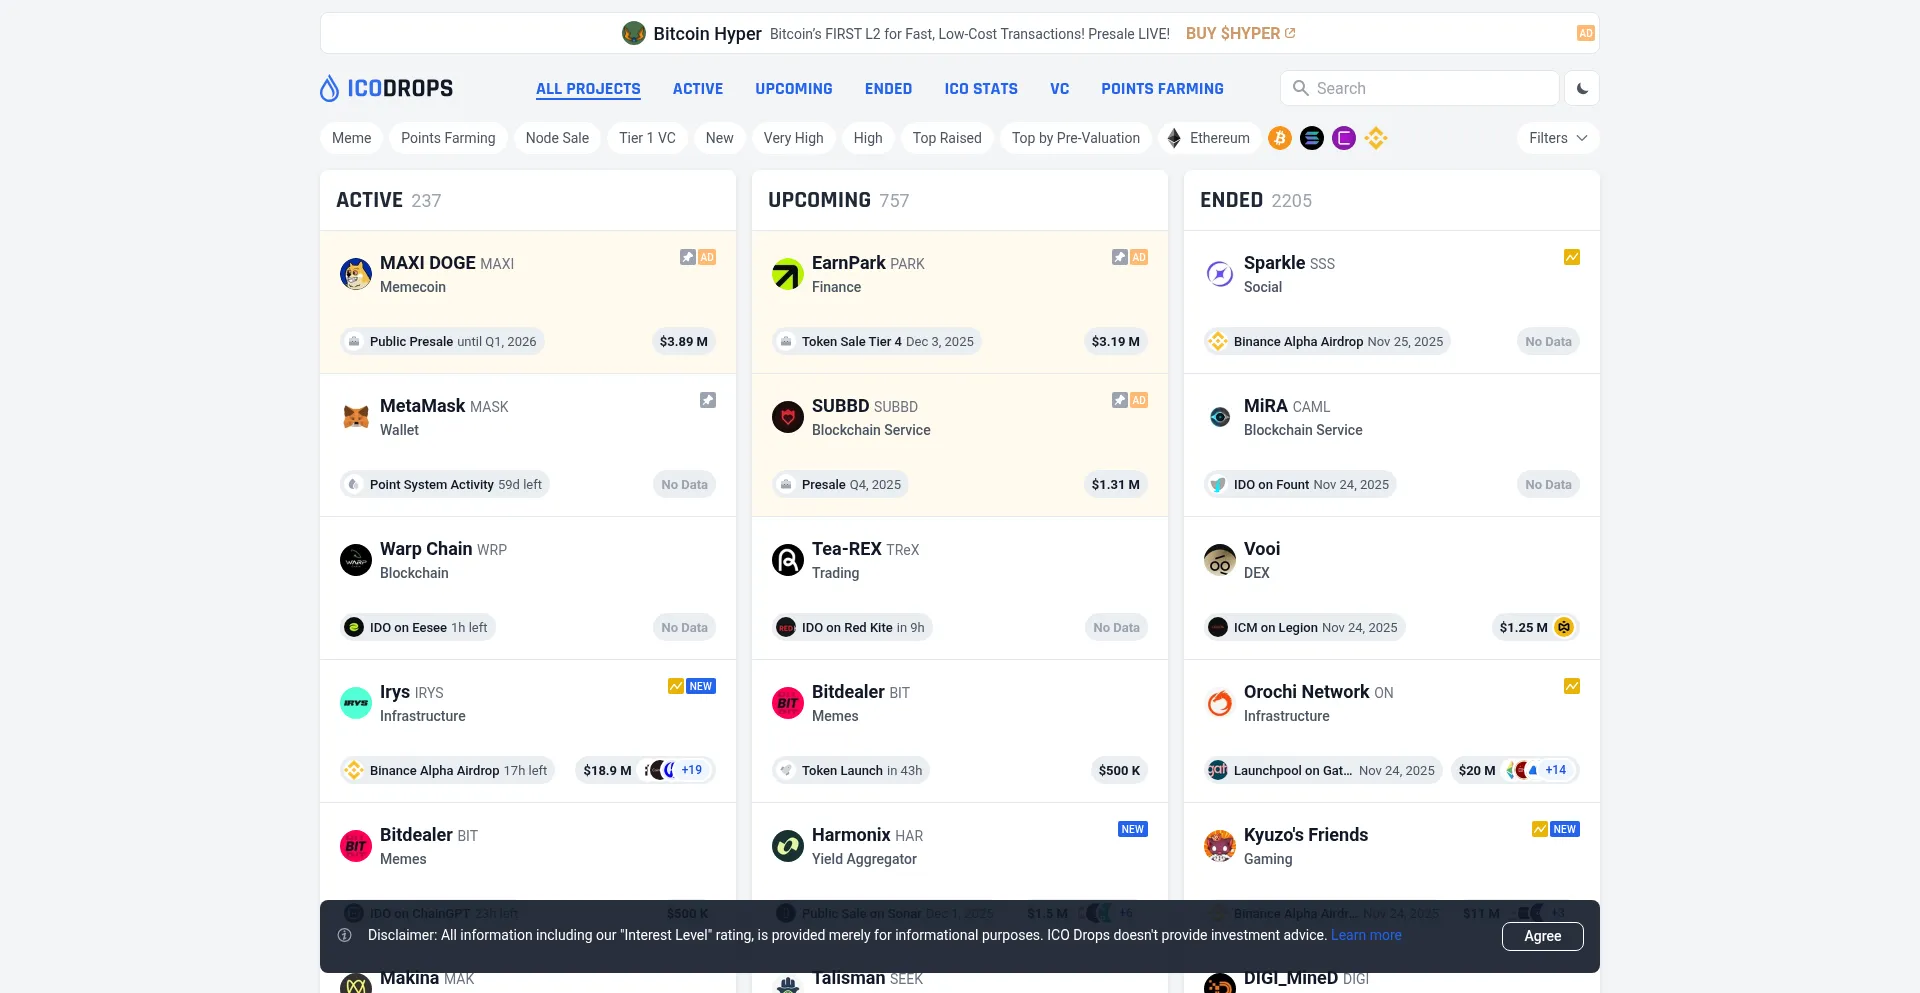Filter by Solana chain icon

click(1312, 138)
